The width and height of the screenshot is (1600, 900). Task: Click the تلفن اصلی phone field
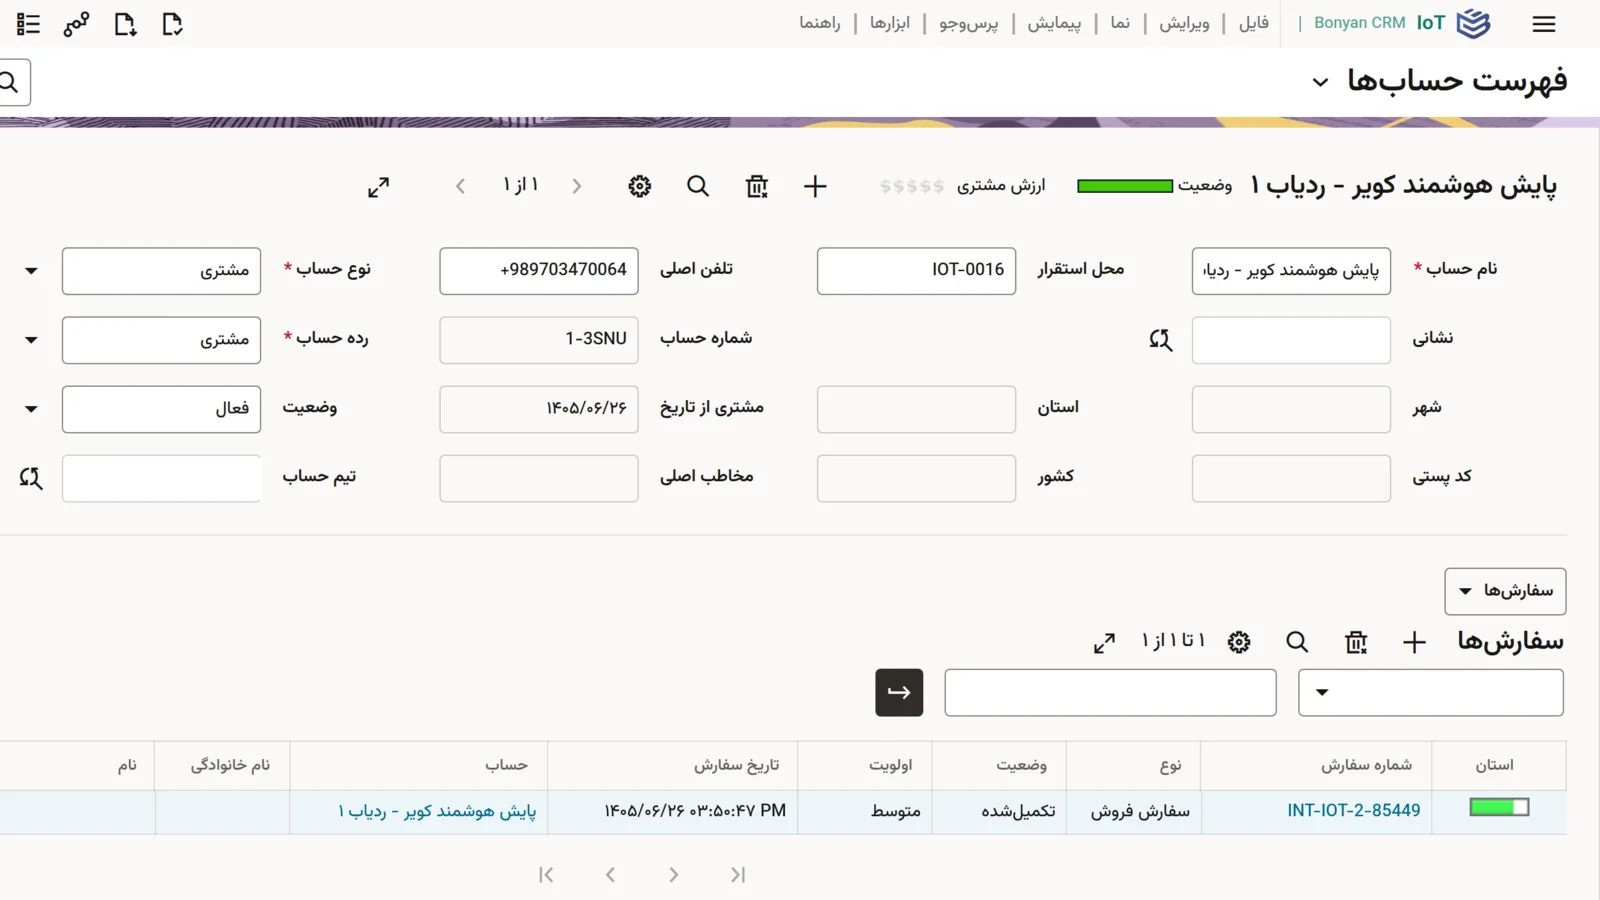tap(538, 271)
